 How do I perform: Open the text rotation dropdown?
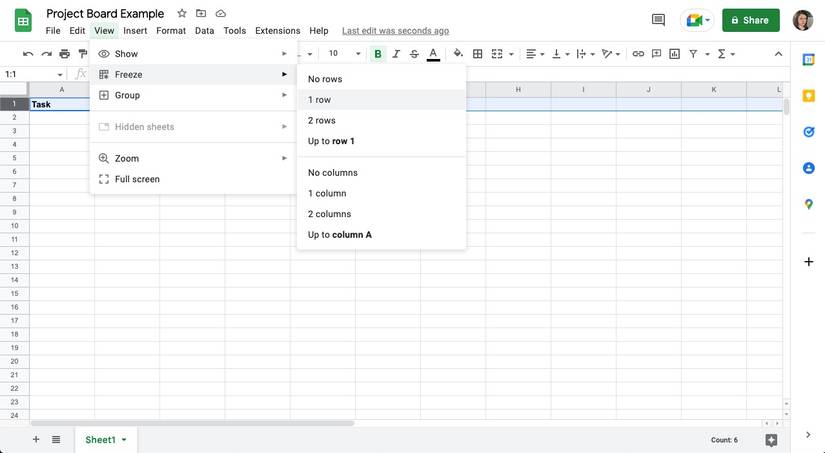[610, 54]
